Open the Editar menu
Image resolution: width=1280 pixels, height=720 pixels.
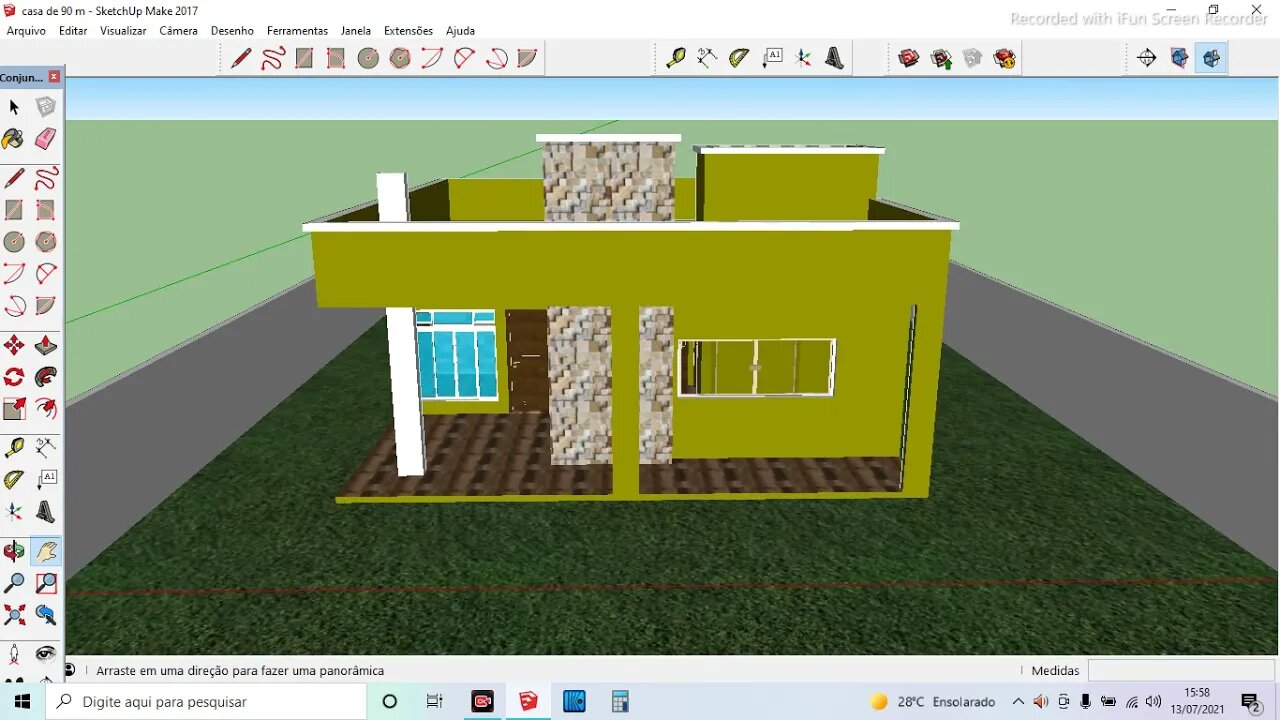(x=73, y=31)
